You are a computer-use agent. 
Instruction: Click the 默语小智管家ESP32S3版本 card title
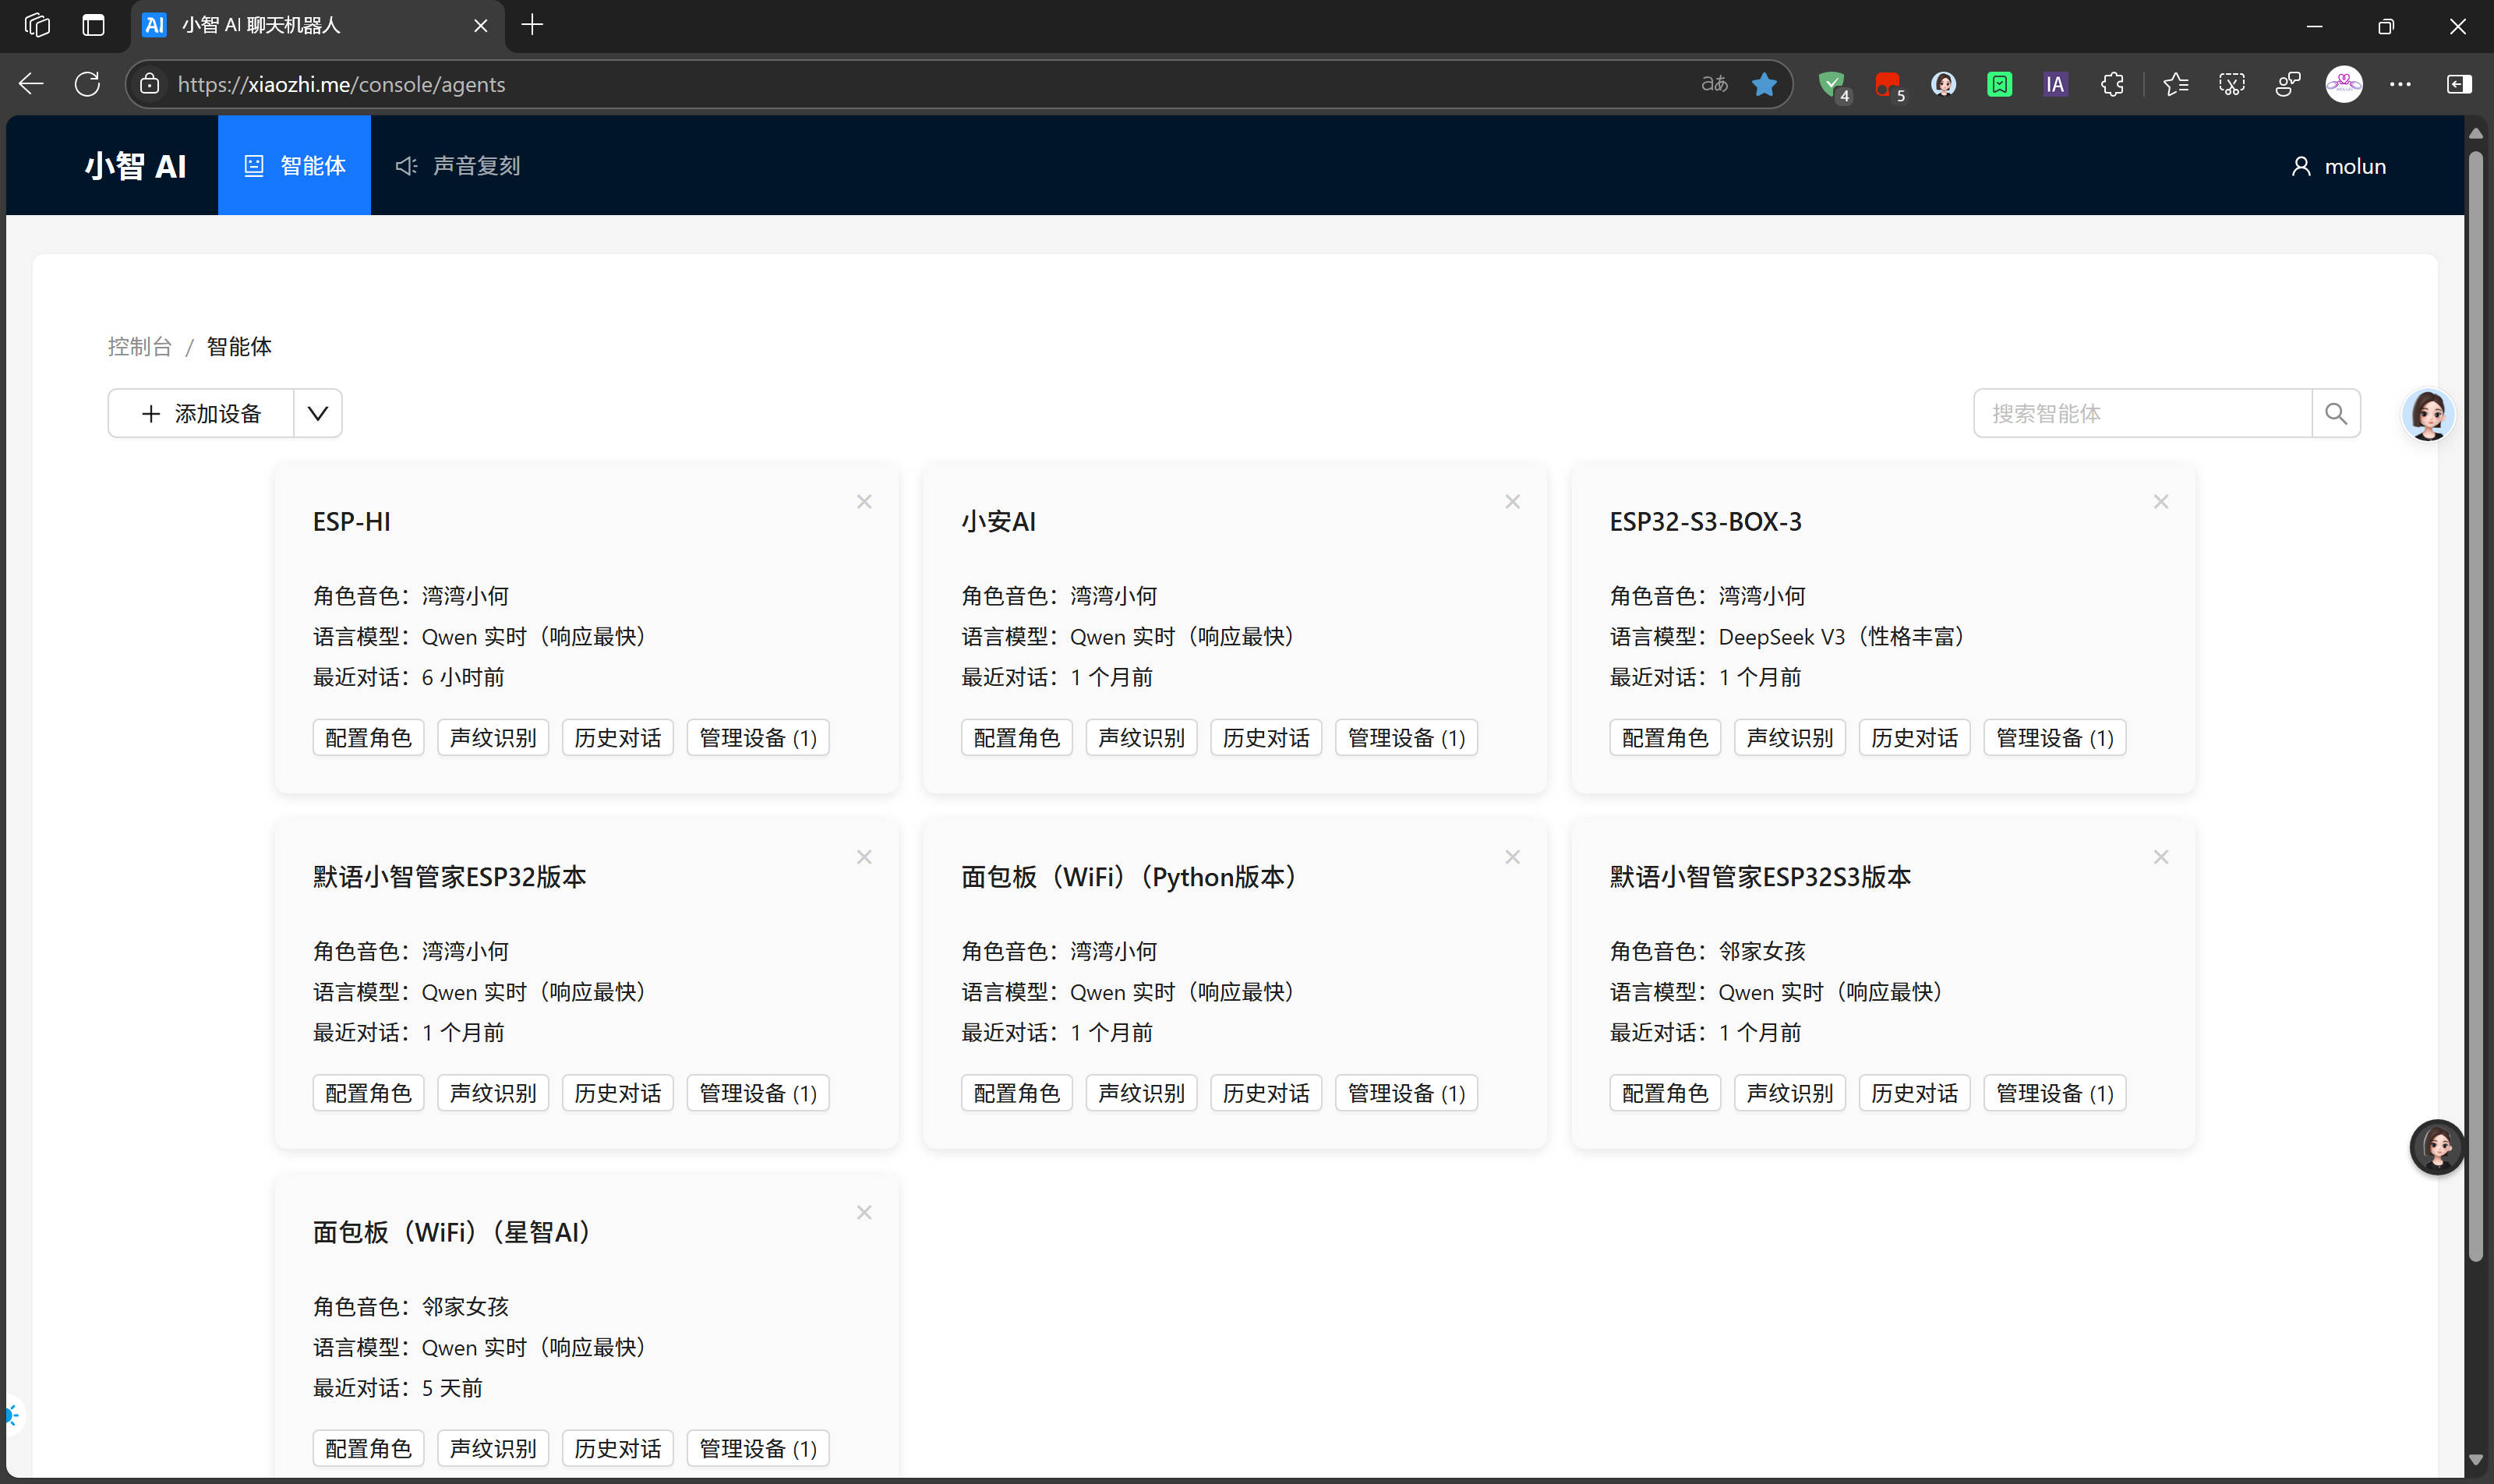pyautogui.click(x=1760, y=877)
